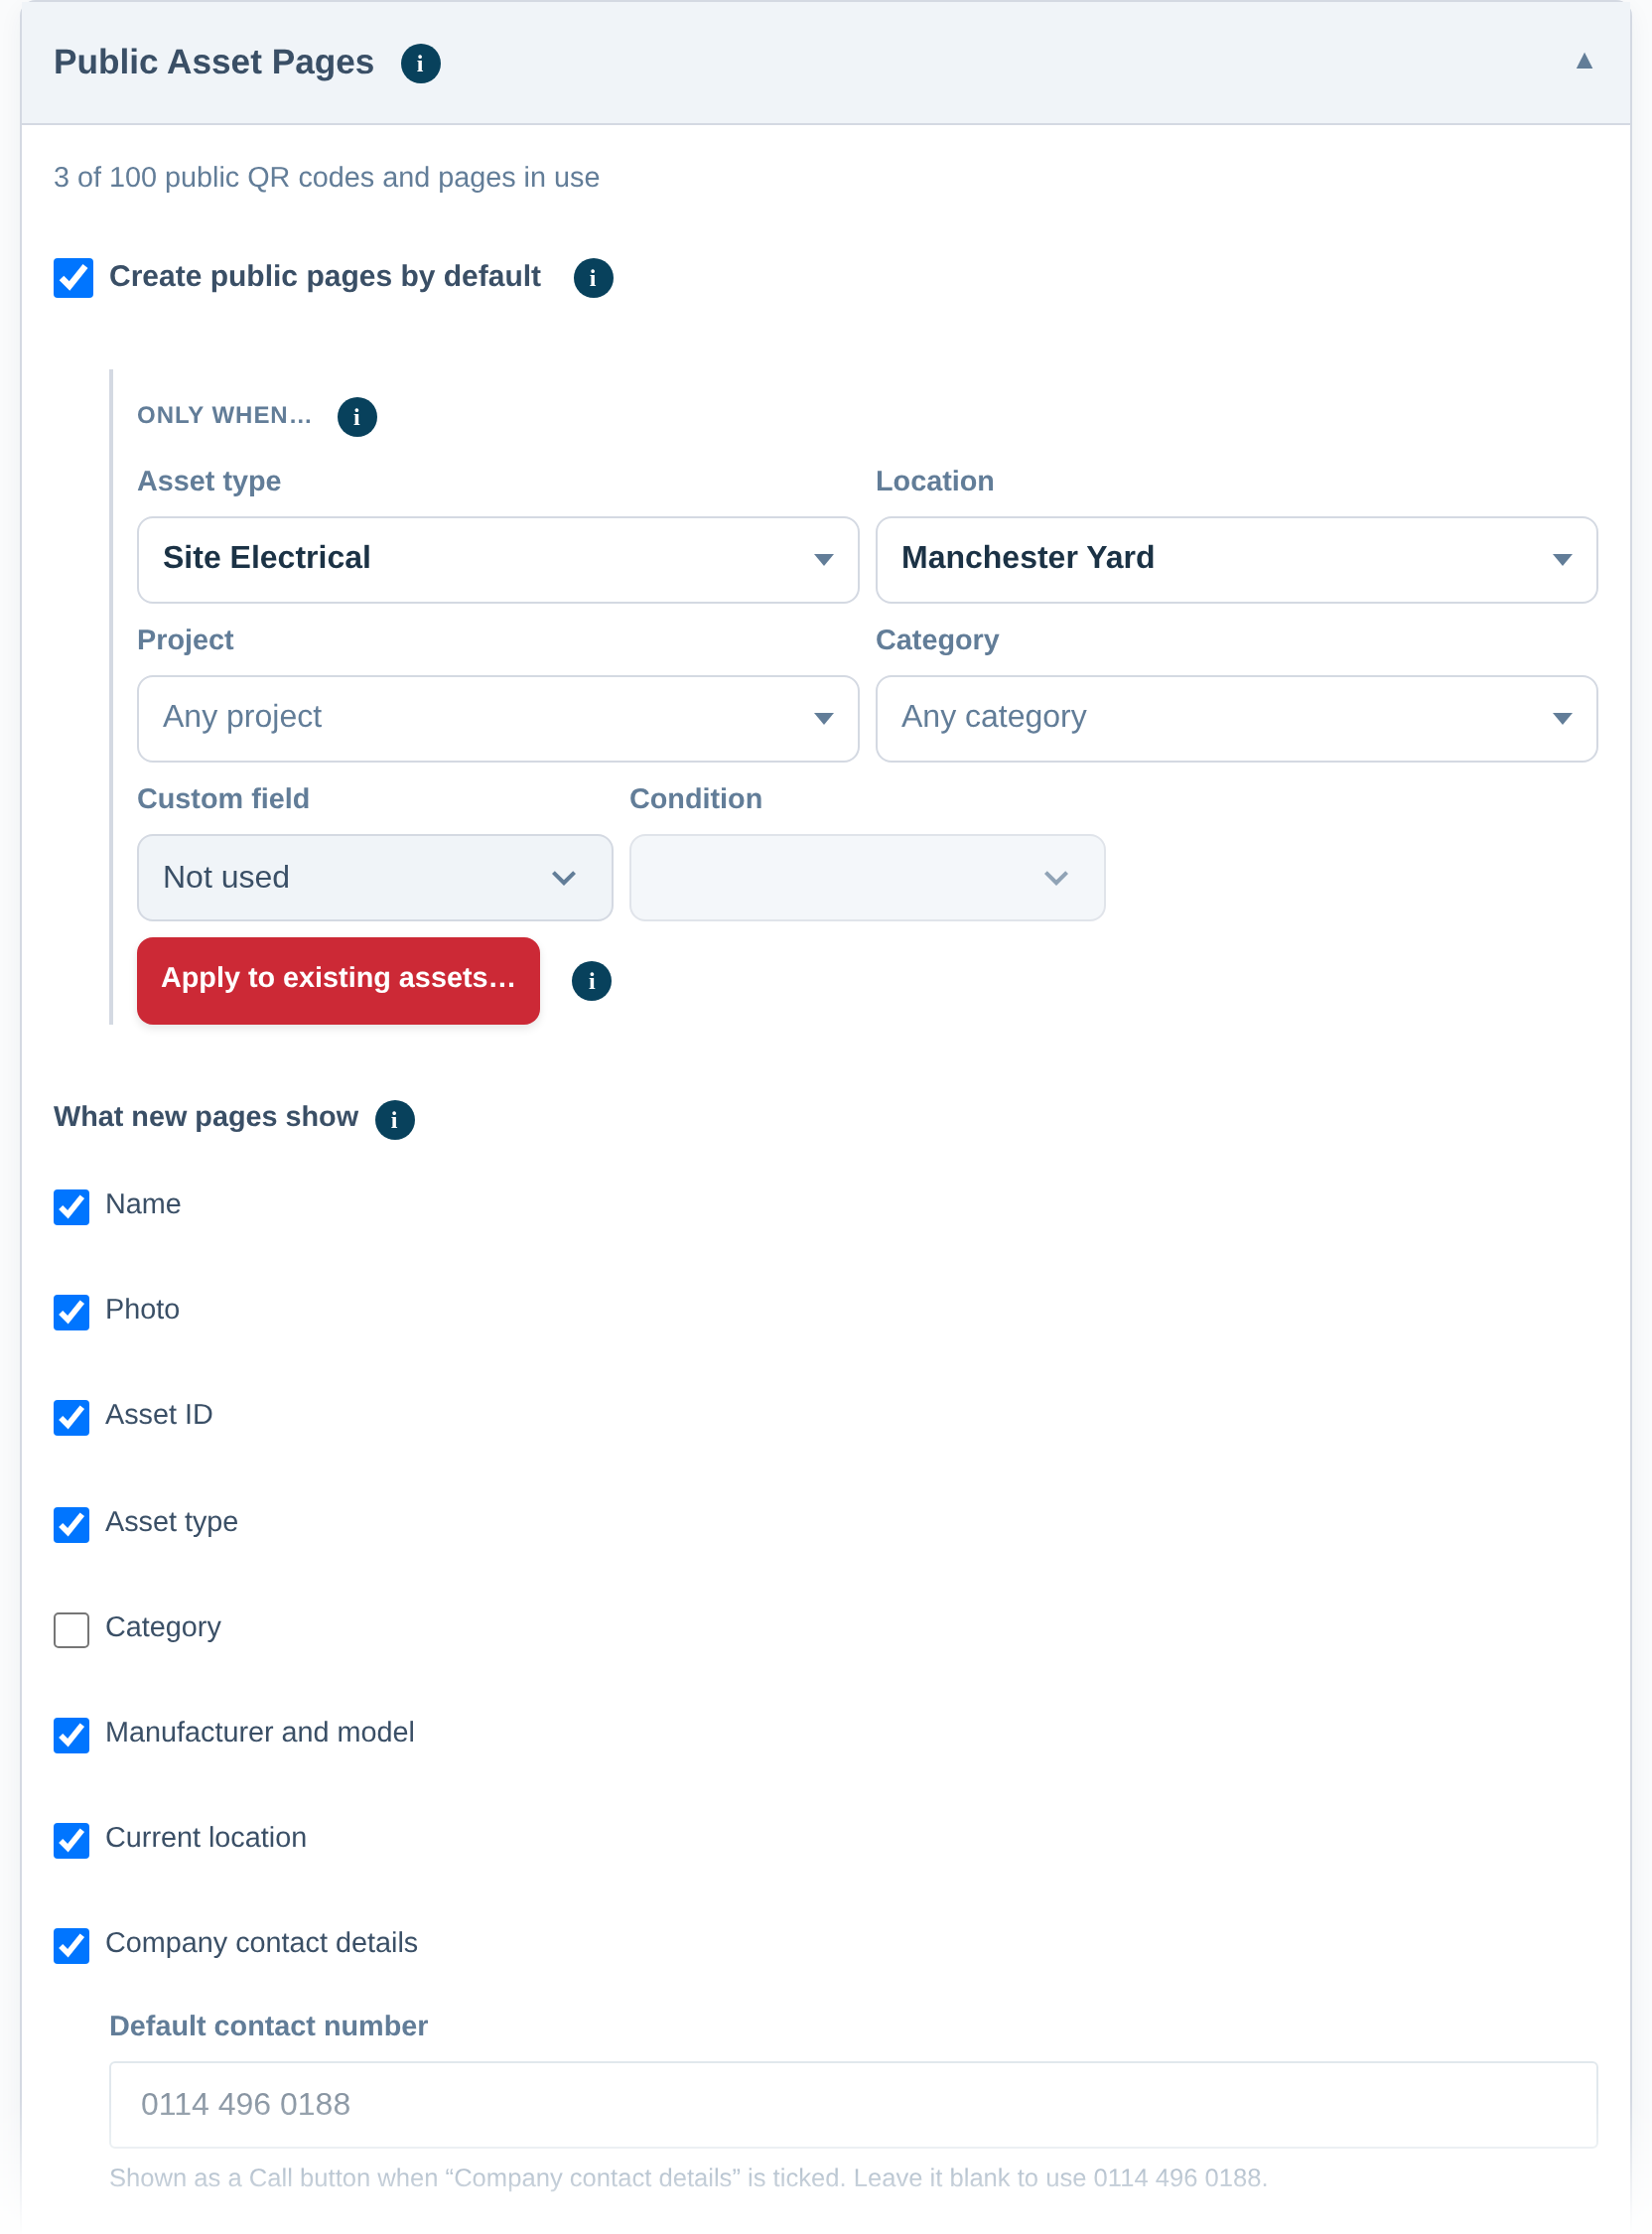
Task: Click the Default contact number field
Action: [x=853, y=2104]
